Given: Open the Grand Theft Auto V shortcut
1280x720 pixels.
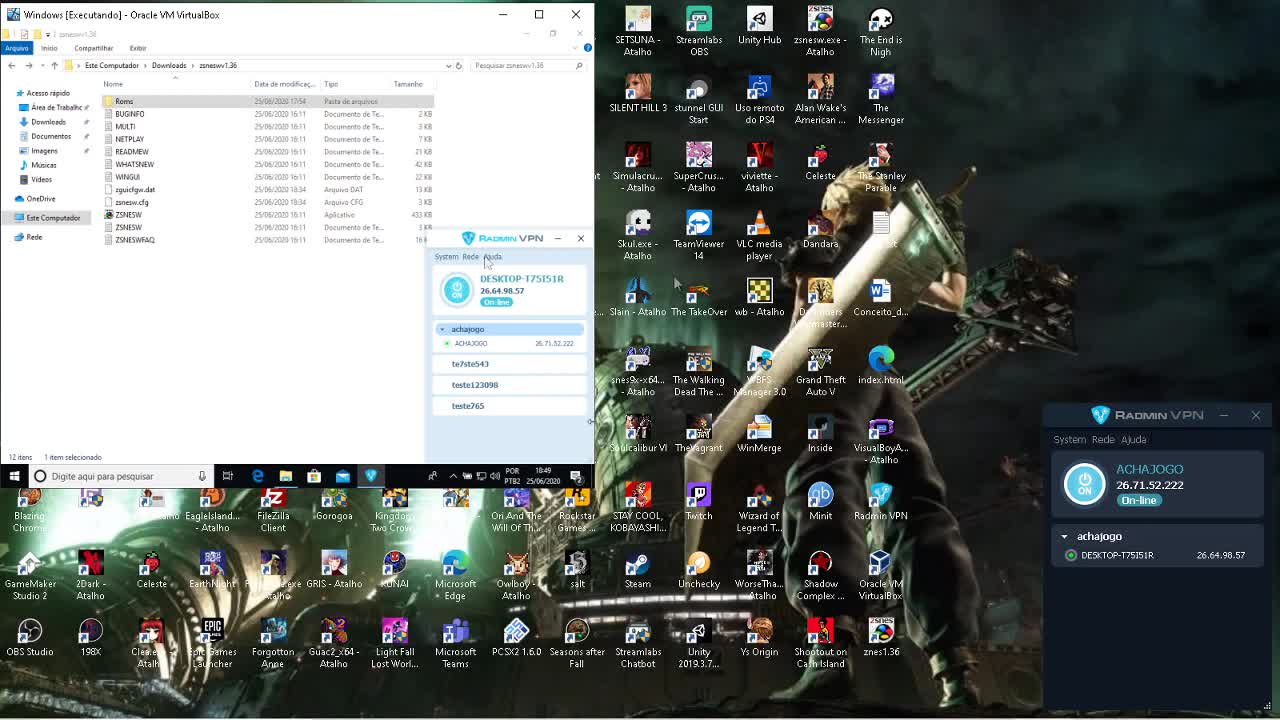Looking at the screenshot, I should [820, 360].
